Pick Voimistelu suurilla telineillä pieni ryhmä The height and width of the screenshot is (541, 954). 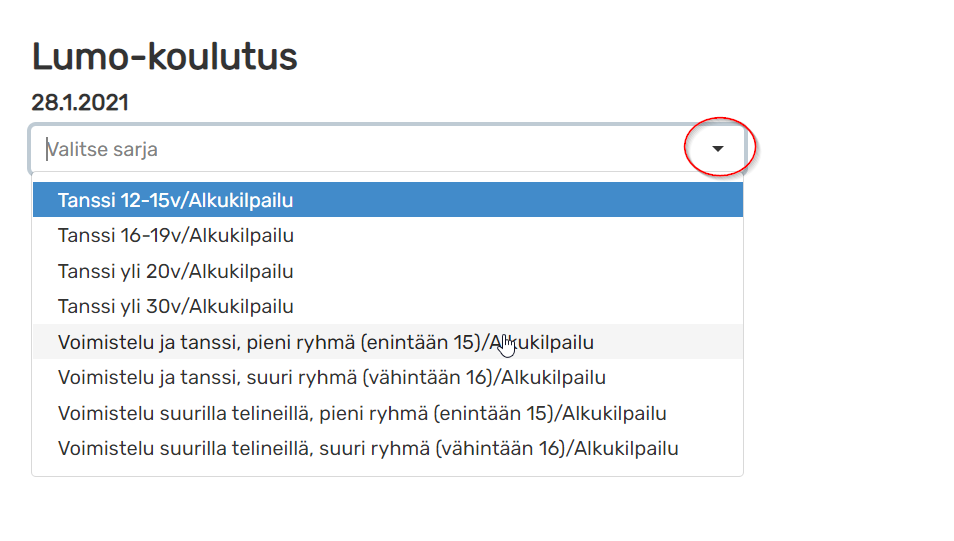[388, 413]
